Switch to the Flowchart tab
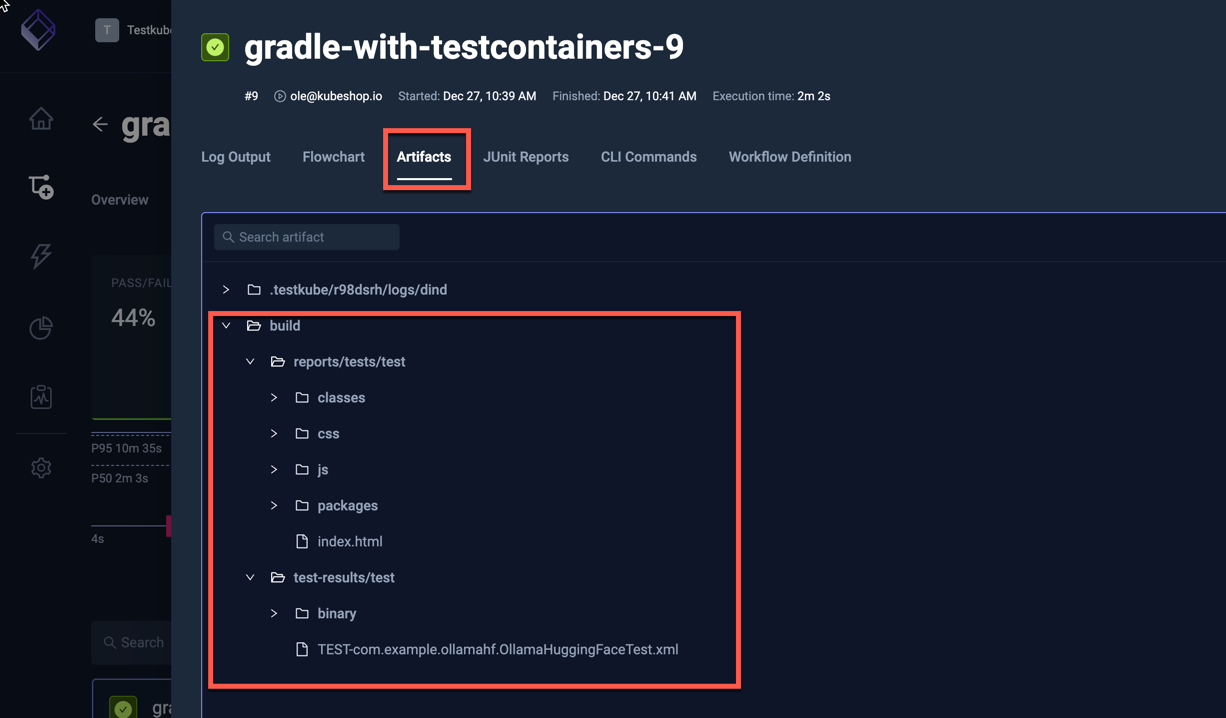The width and height of the screenshot is (1226, 718). (x=333, y=157)
